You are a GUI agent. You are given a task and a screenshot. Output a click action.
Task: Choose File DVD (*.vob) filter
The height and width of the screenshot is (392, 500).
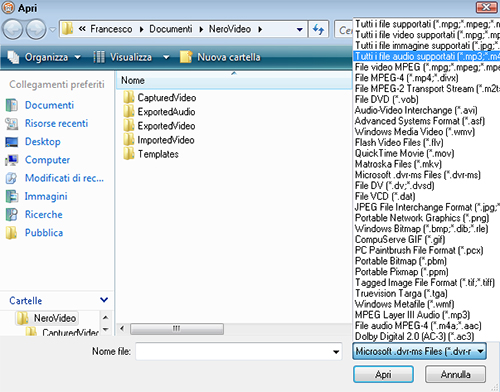427,99
